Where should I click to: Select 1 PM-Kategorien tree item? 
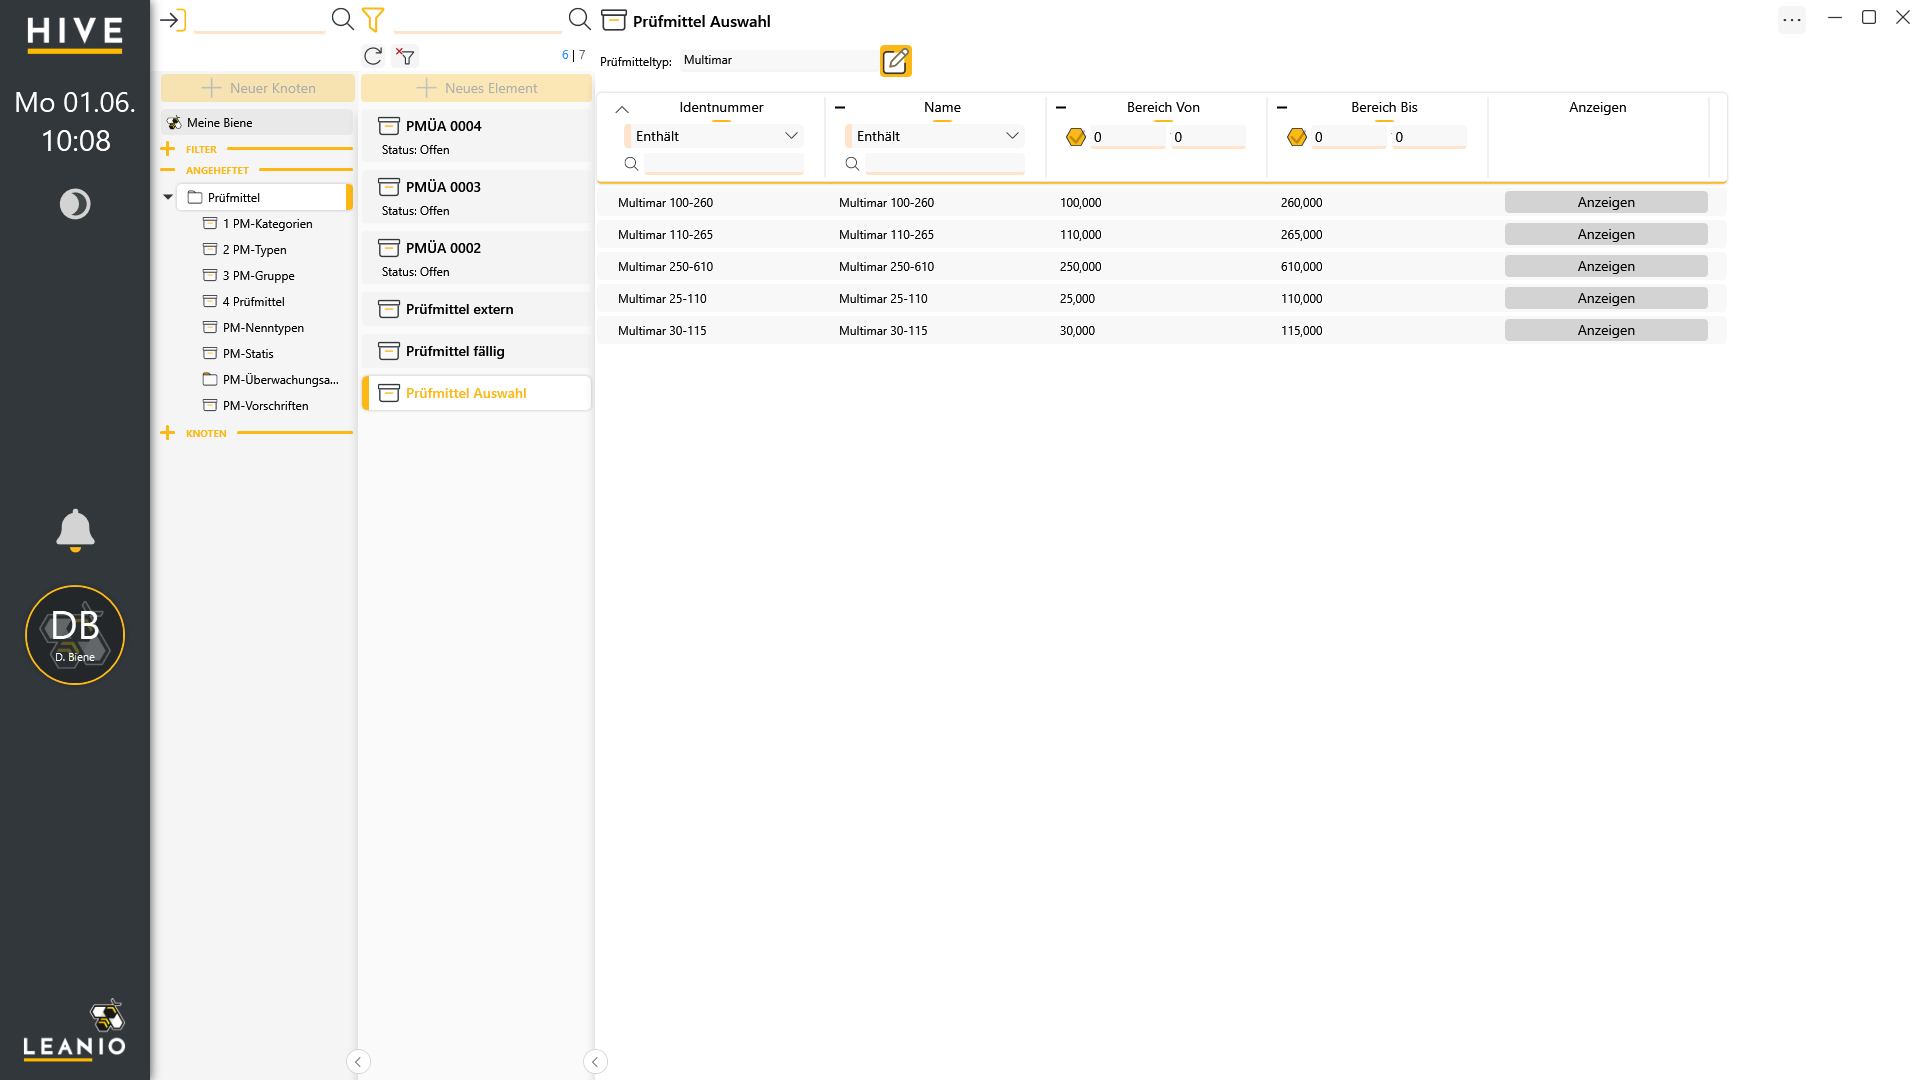(267, 224)
